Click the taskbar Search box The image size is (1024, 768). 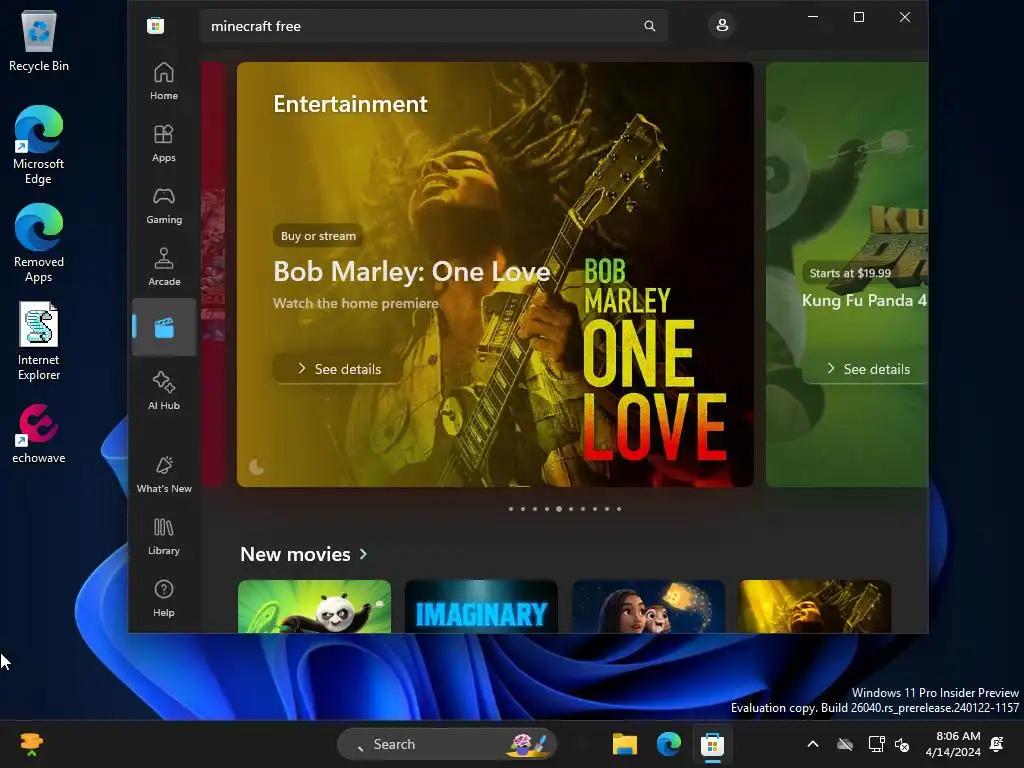click(447, 744)
